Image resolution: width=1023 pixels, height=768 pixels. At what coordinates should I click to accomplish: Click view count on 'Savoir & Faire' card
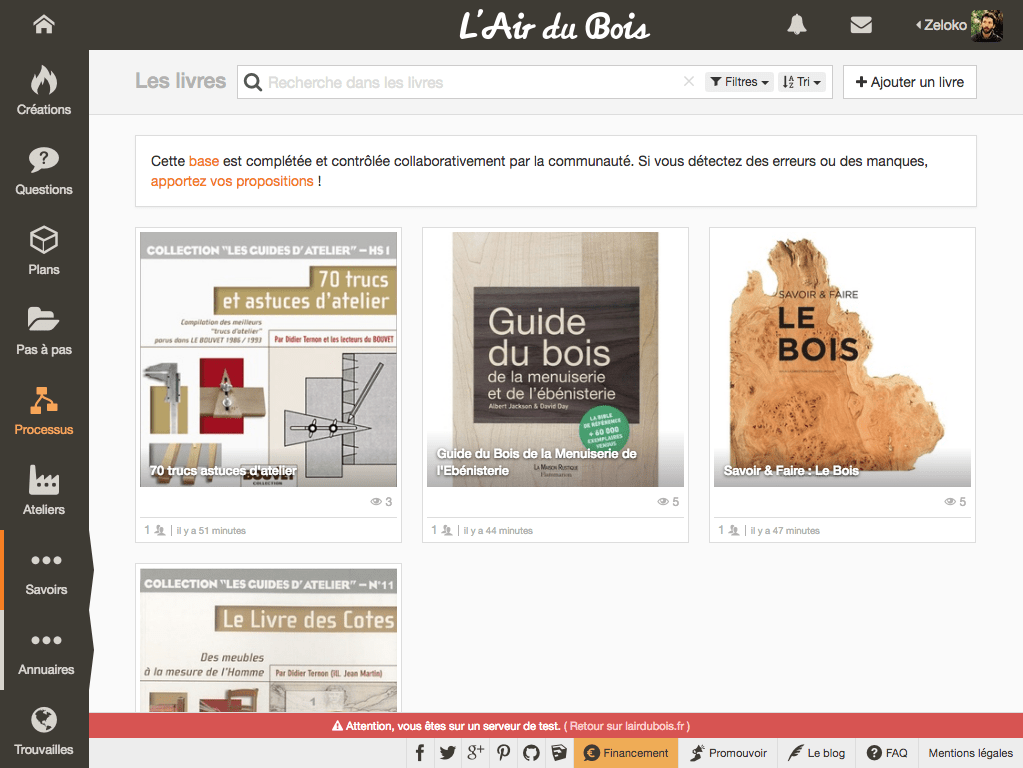pyautogui.click(x=955, y=502)
